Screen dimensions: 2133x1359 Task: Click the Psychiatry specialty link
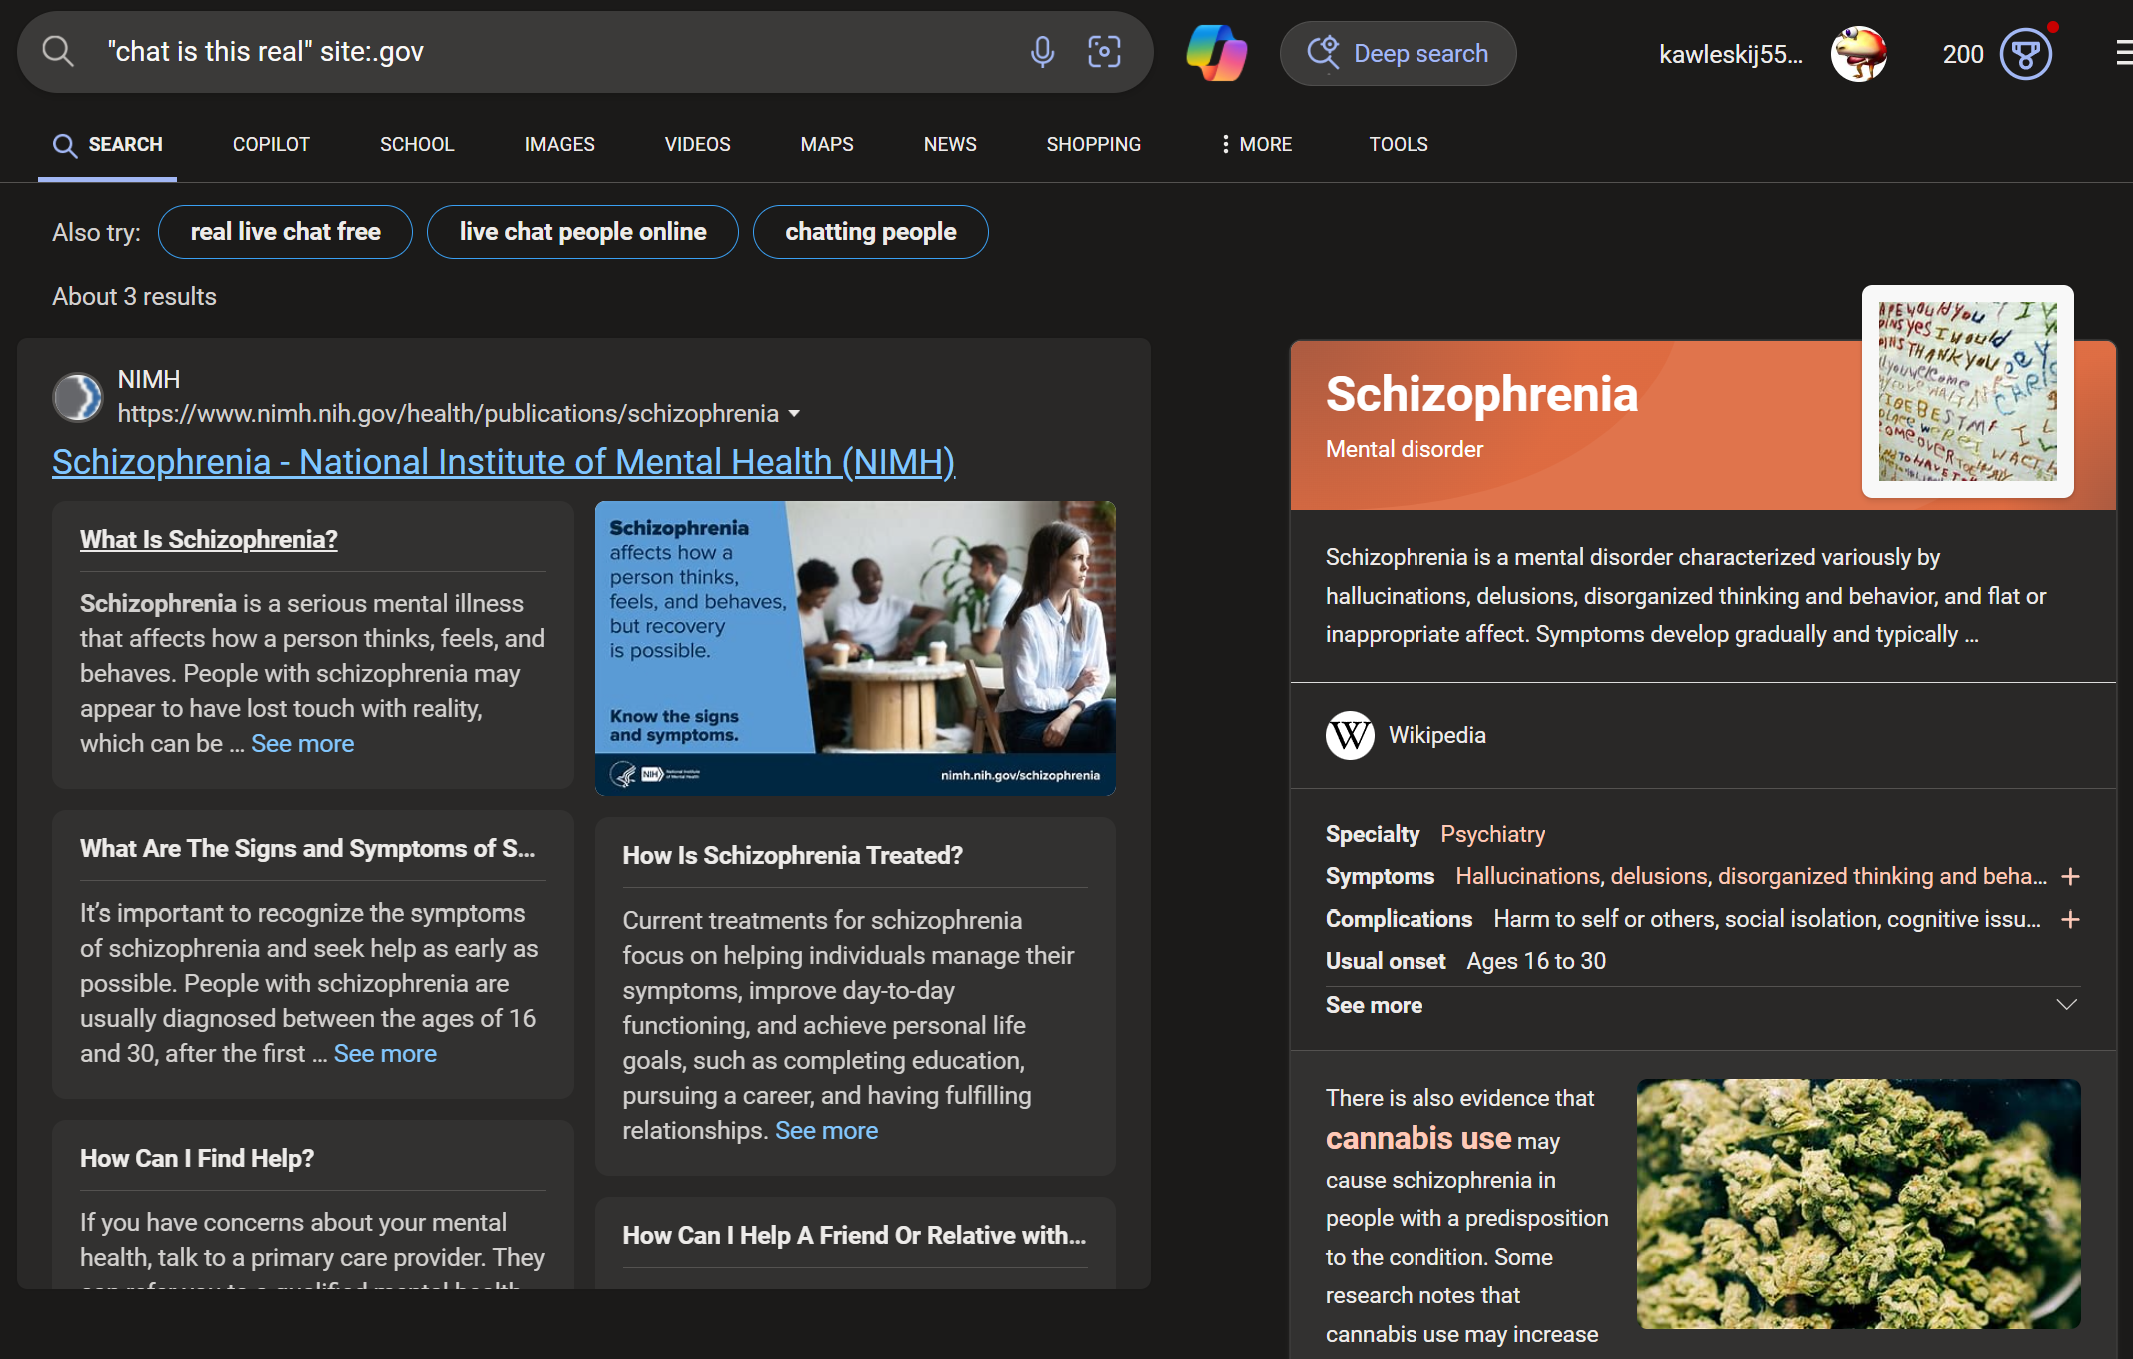[1492, 834]
